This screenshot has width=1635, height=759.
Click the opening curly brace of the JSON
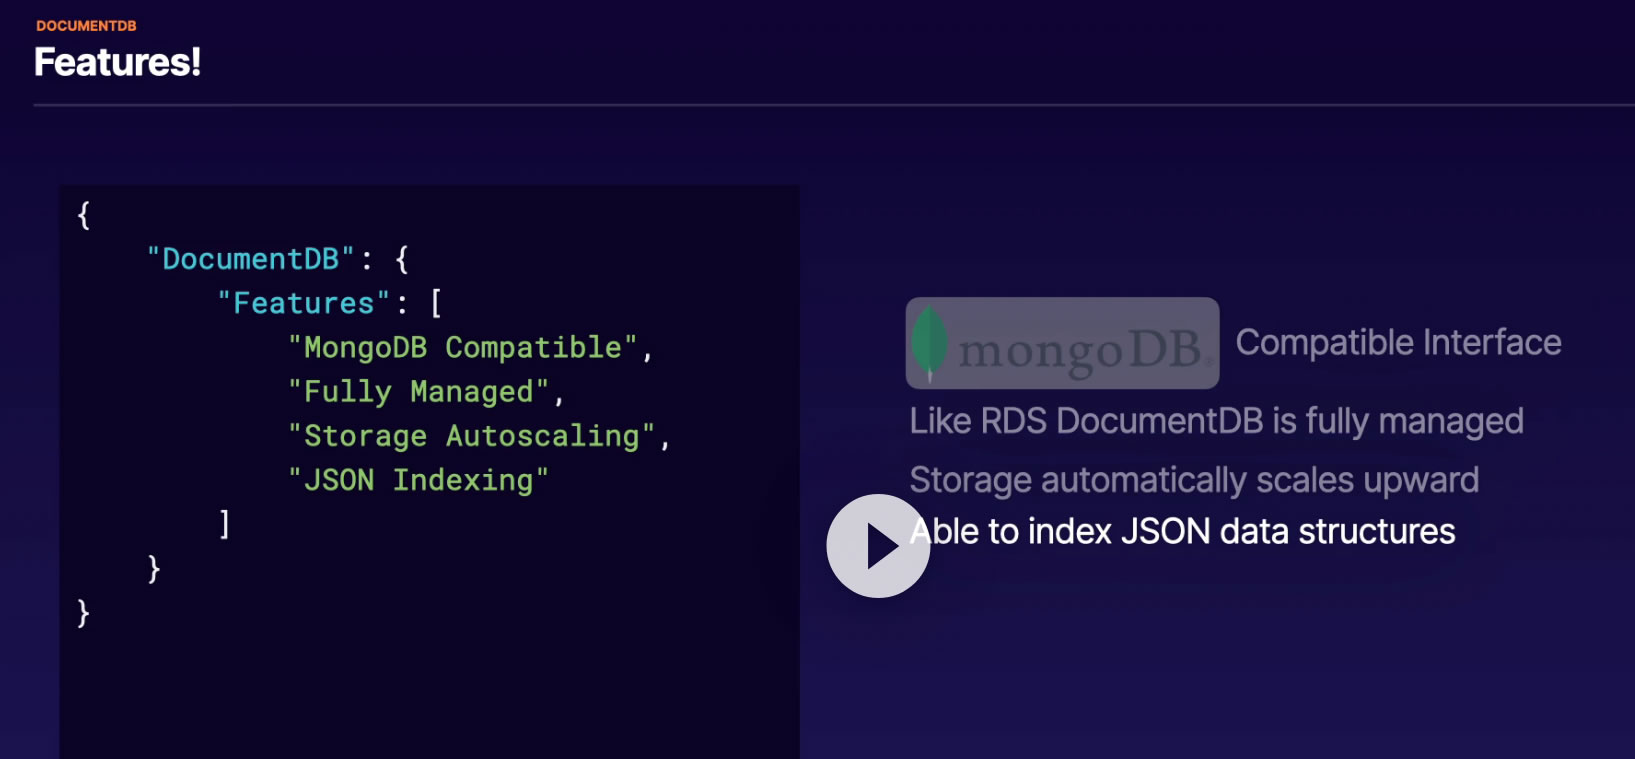84,215
